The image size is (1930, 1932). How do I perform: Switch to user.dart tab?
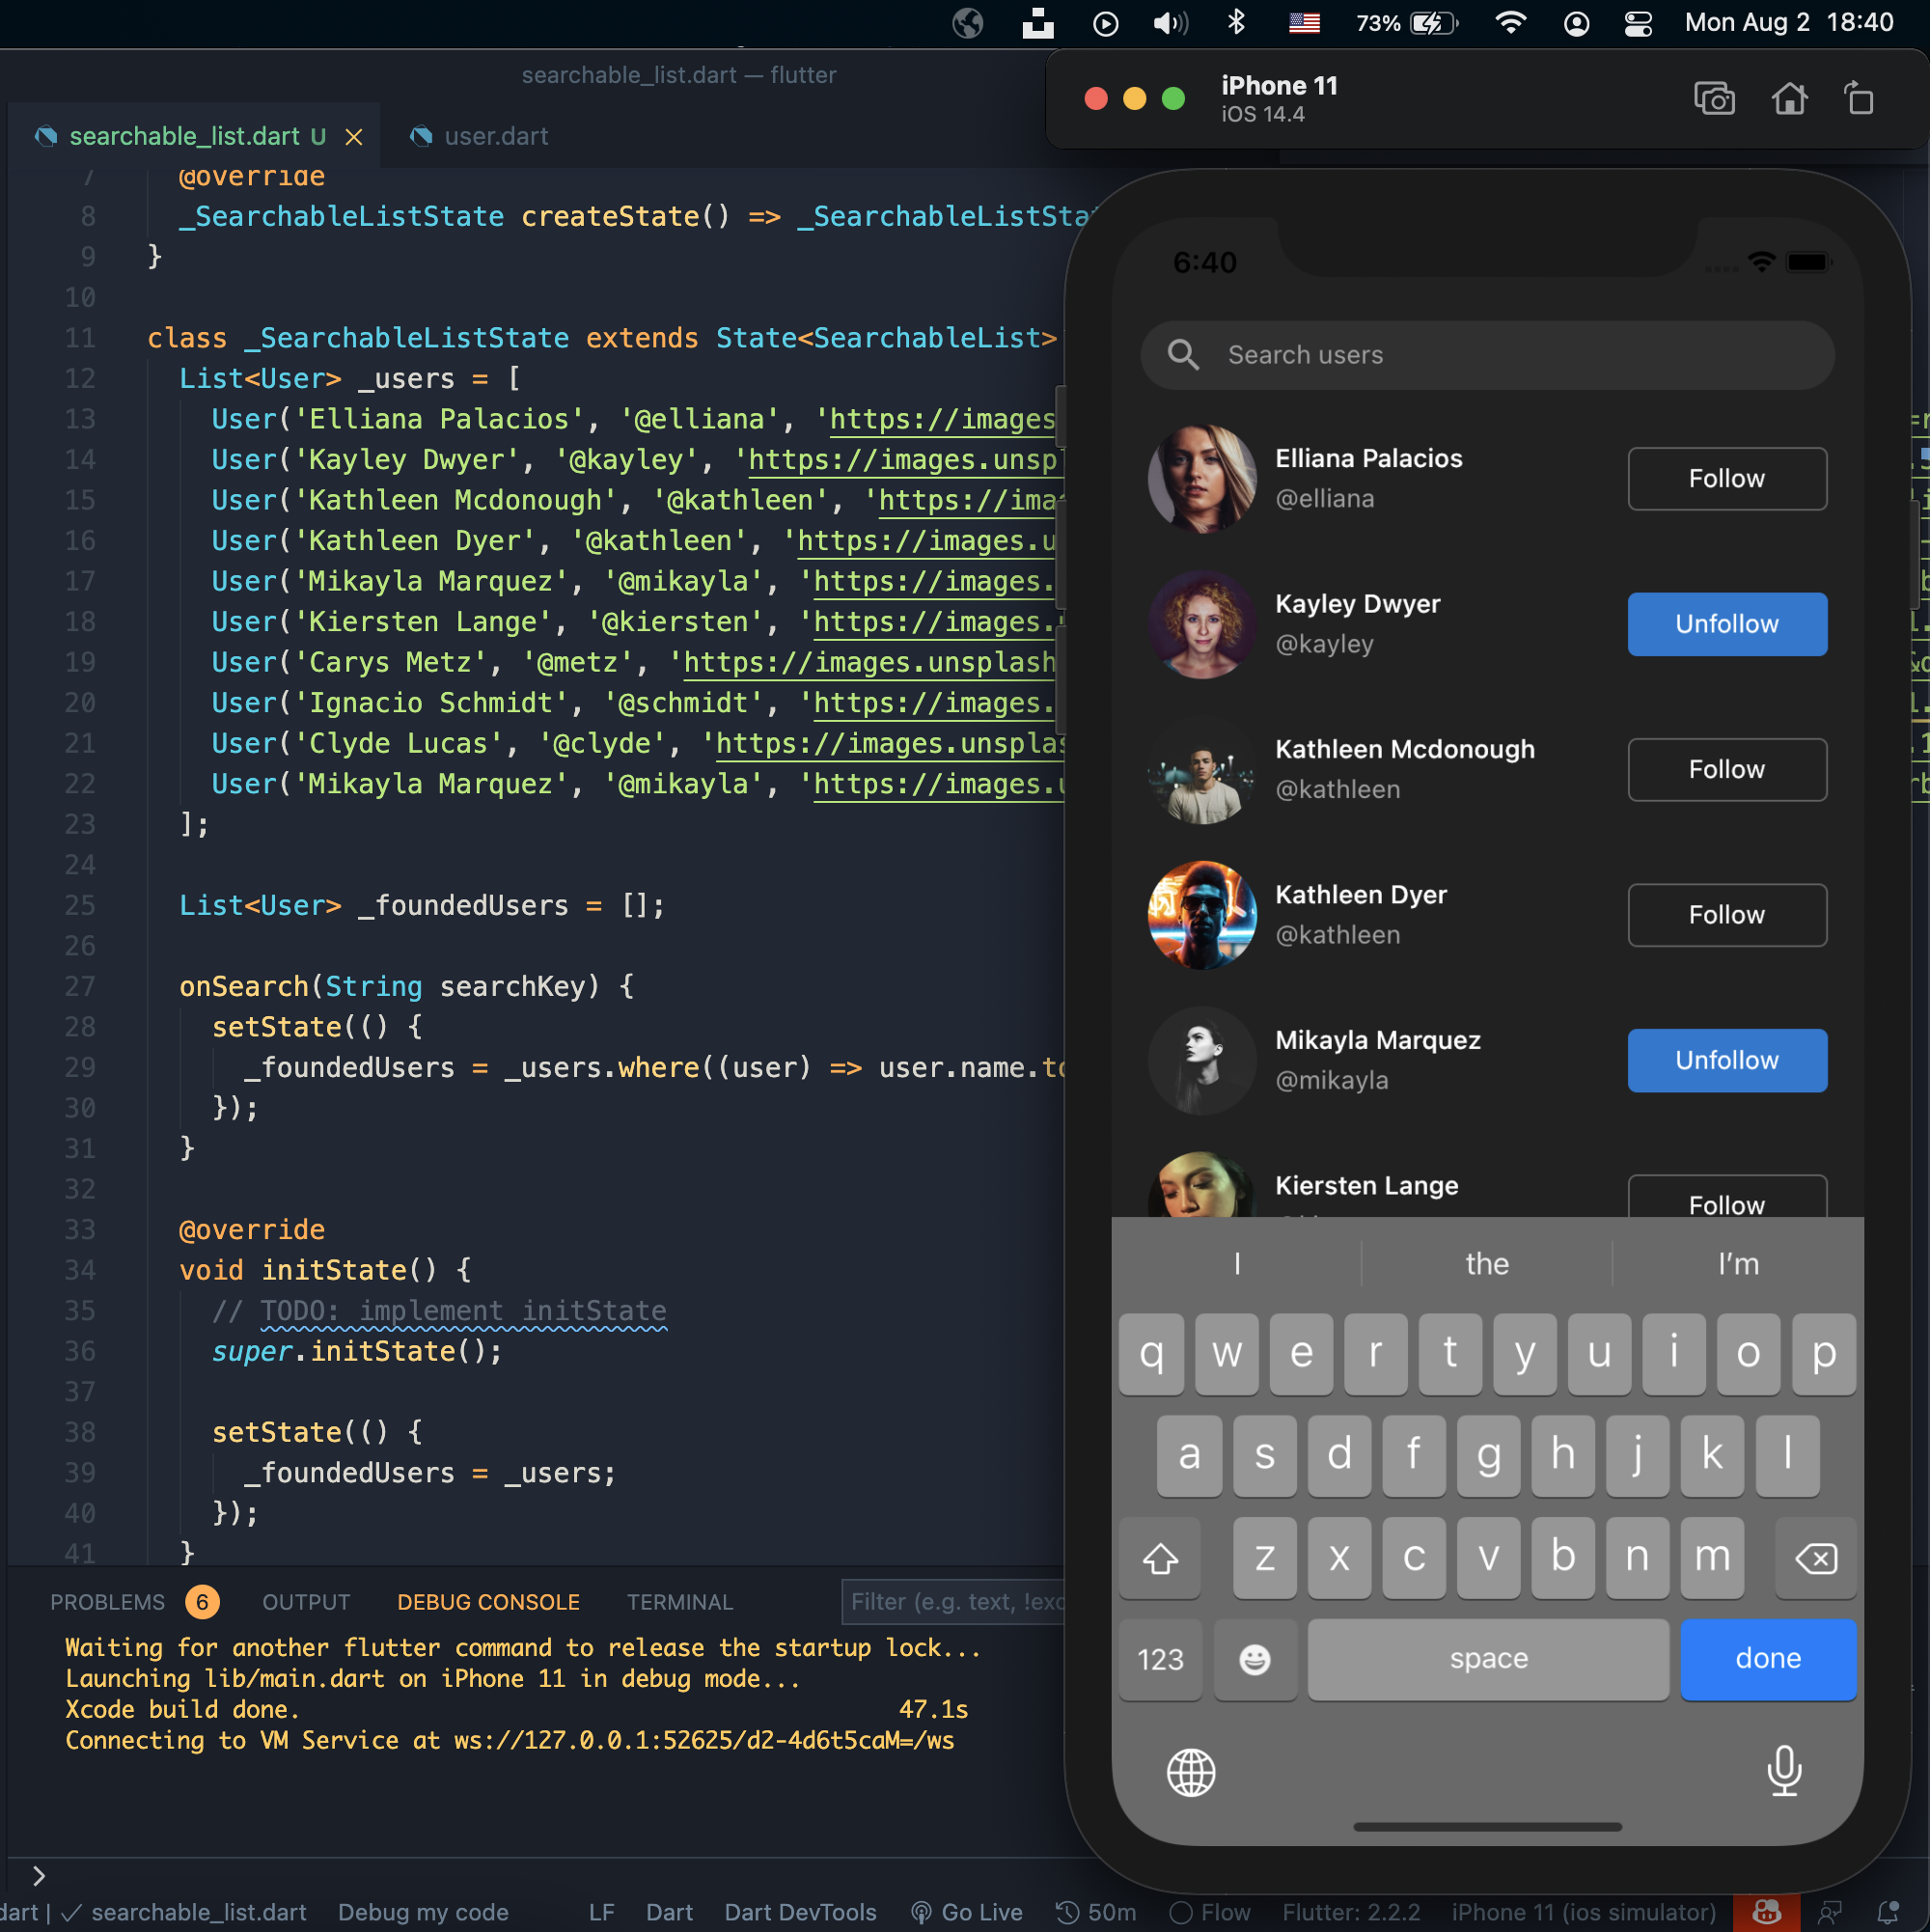pos(495,136)
